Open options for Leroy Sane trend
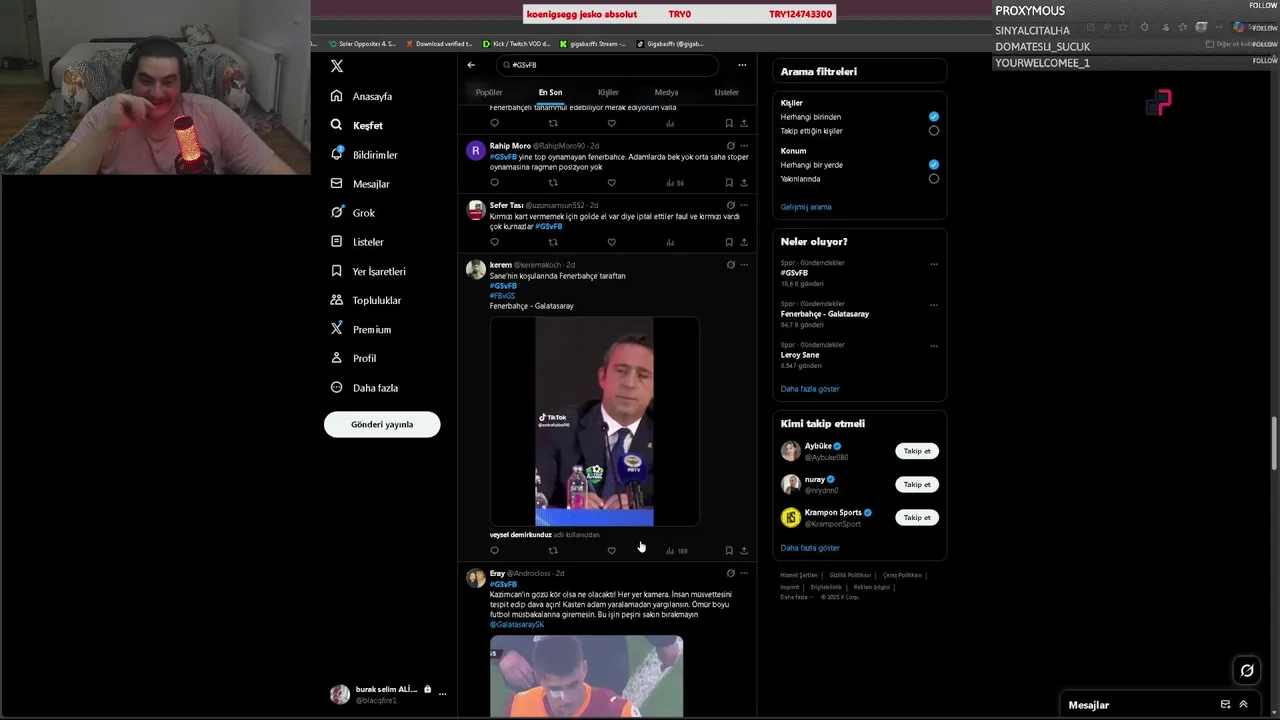 (x=934, y=346)
